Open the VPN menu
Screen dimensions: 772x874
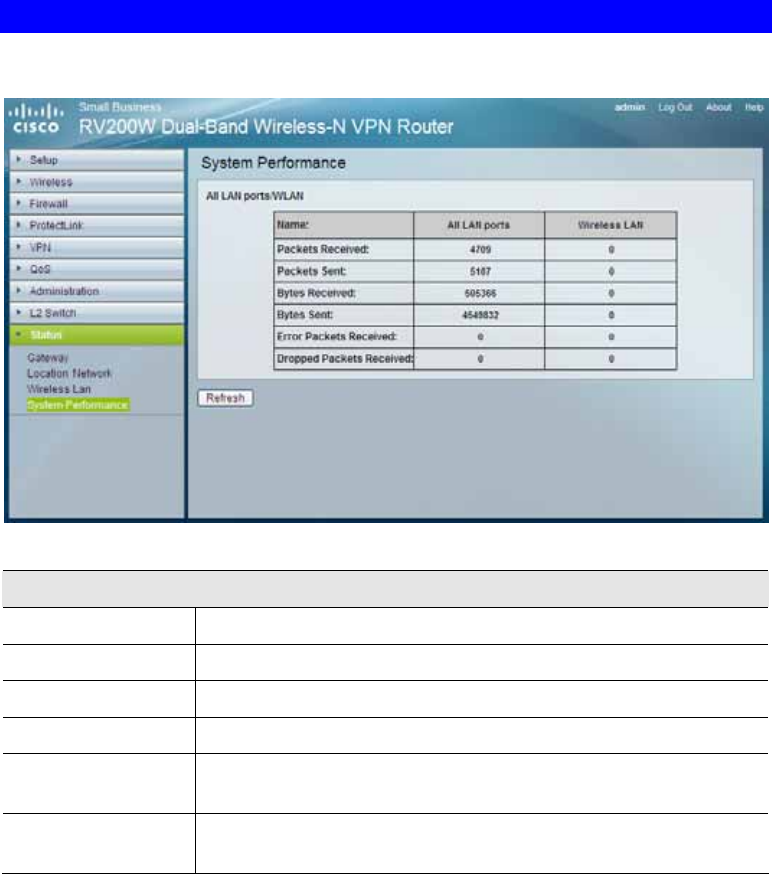96,247
